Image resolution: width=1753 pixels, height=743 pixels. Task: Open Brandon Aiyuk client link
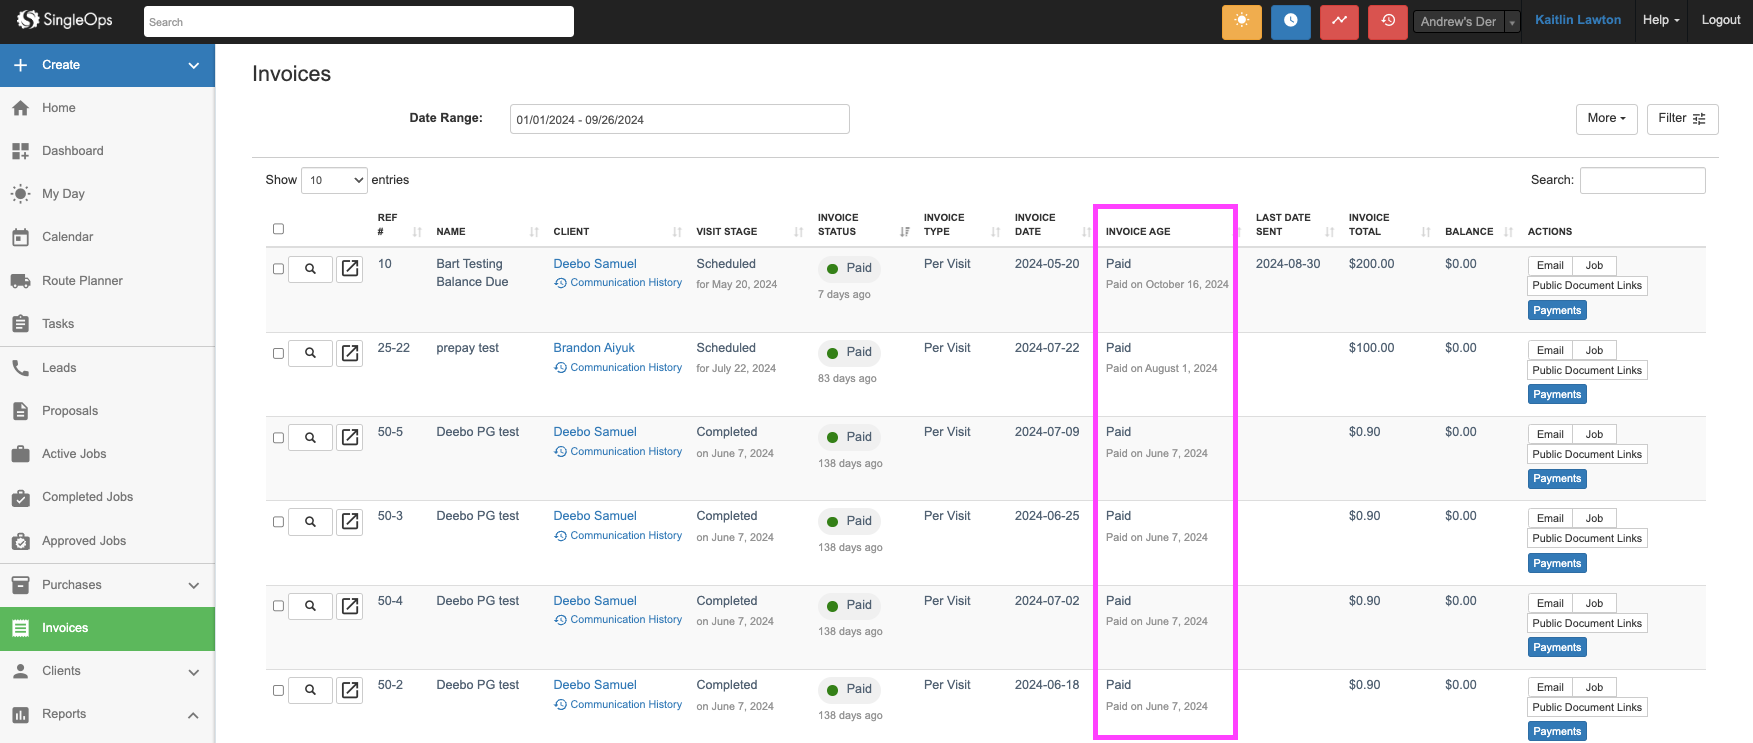594,348
